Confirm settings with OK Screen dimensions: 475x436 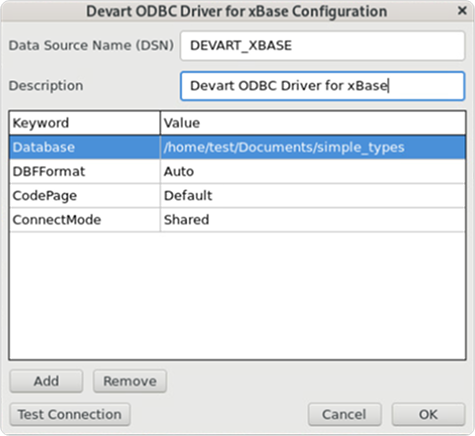[428, 414]
